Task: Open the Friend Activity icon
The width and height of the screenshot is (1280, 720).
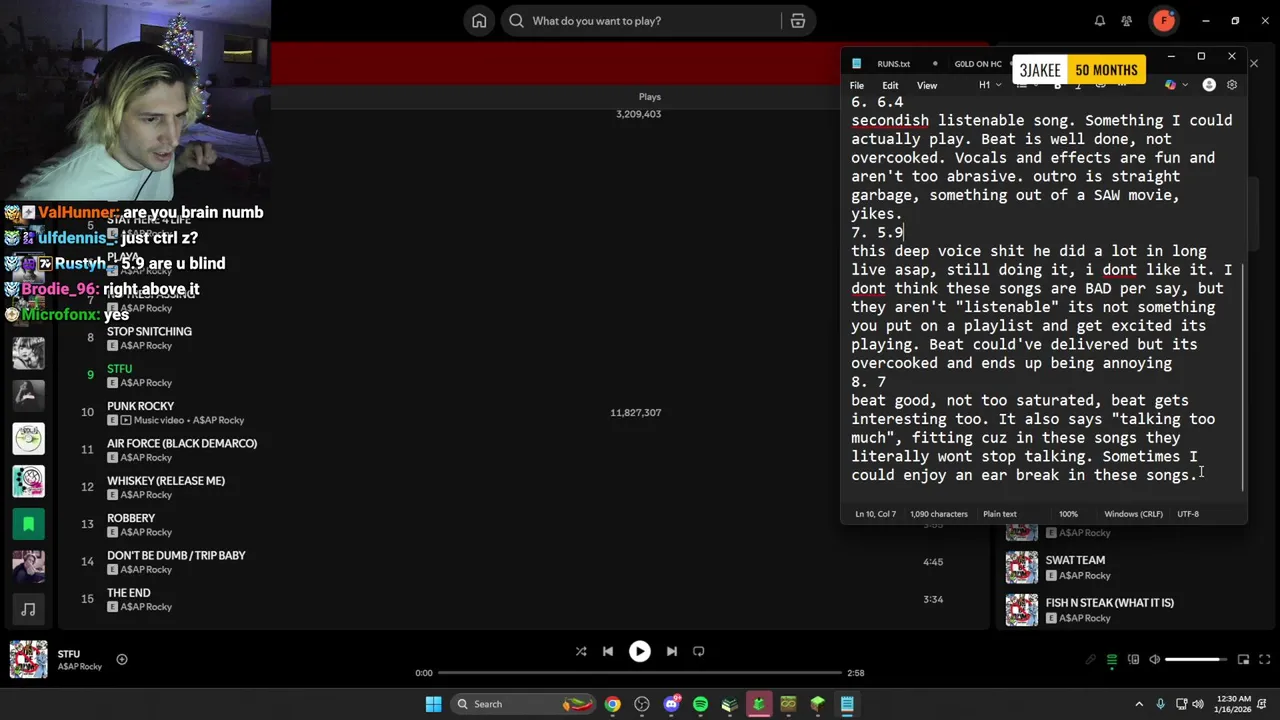Action: point(1127,21)
